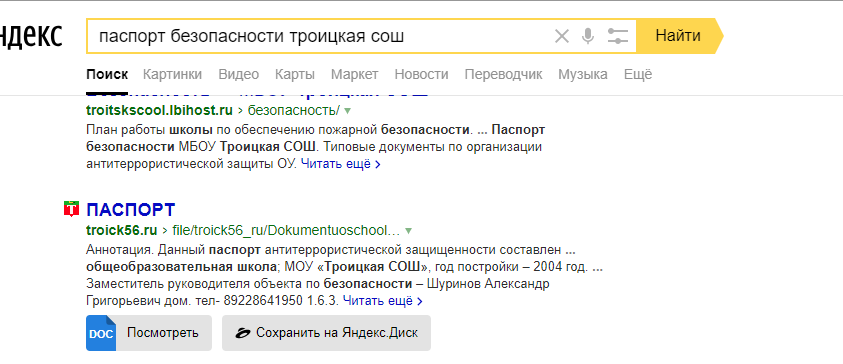
Task: Click Посмотреть to preview the document
Action: click(x=149, y=333)
